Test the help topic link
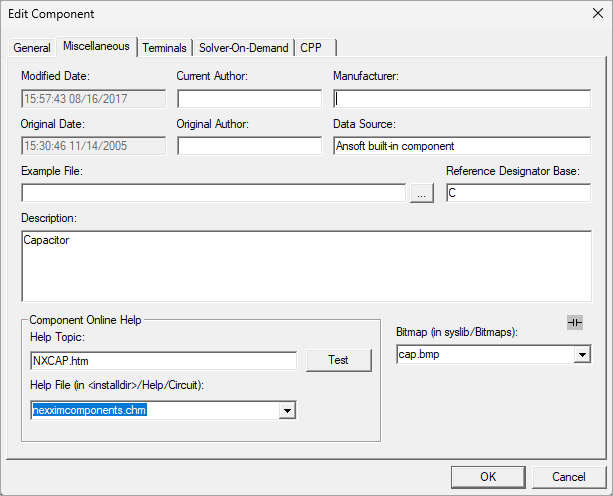 pyautogui.click(x=339, y=360)
